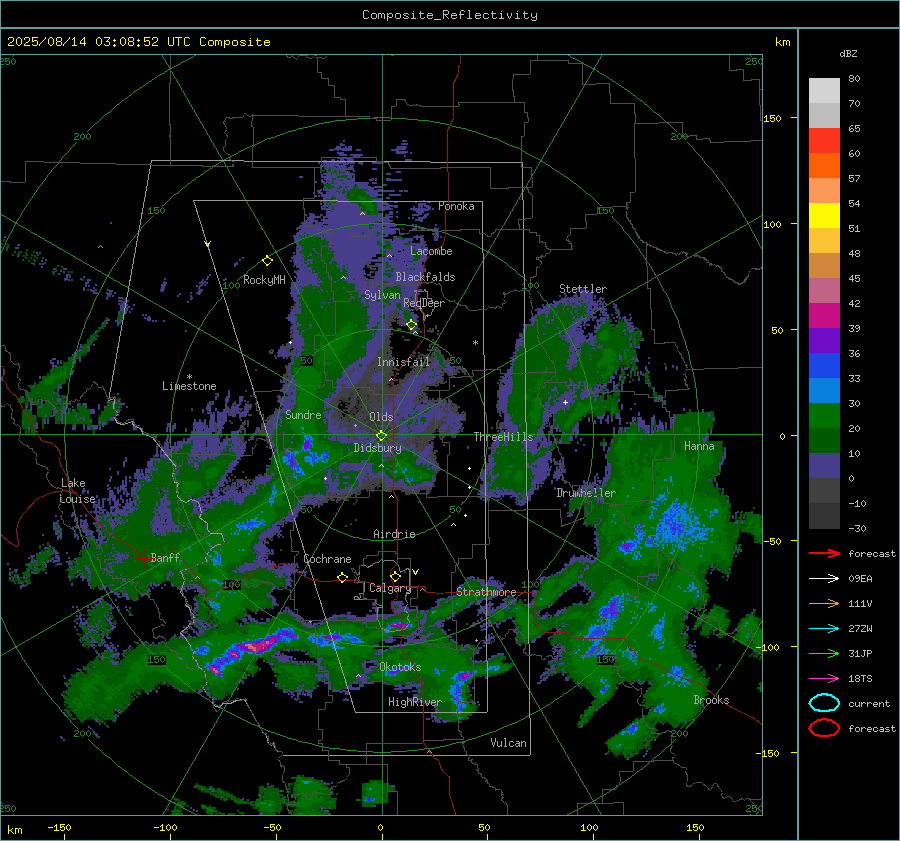Click the red forecast arrow legend icon
Image resolution: width=900 pixels, height=841 pixels.
[824, 553]
